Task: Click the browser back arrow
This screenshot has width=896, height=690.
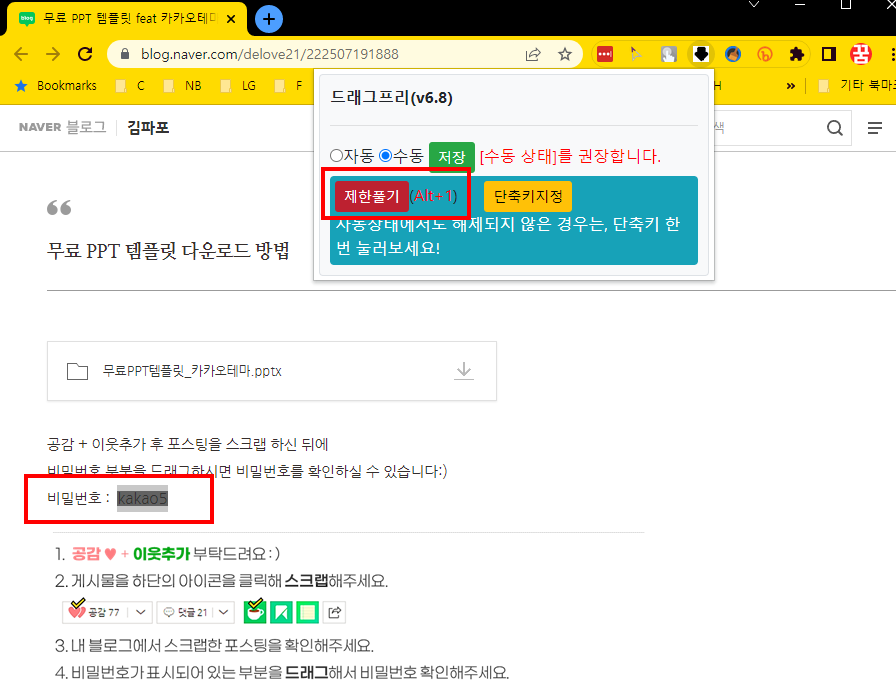Action: pos(21,54)
